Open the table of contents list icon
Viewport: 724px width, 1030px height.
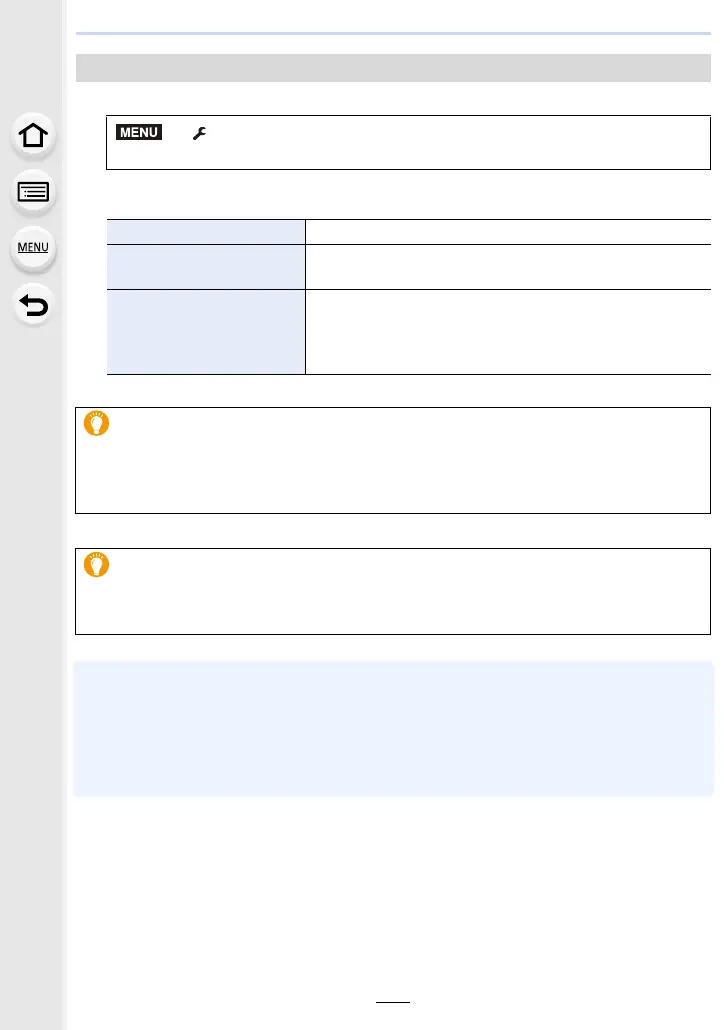coord(34,193)
